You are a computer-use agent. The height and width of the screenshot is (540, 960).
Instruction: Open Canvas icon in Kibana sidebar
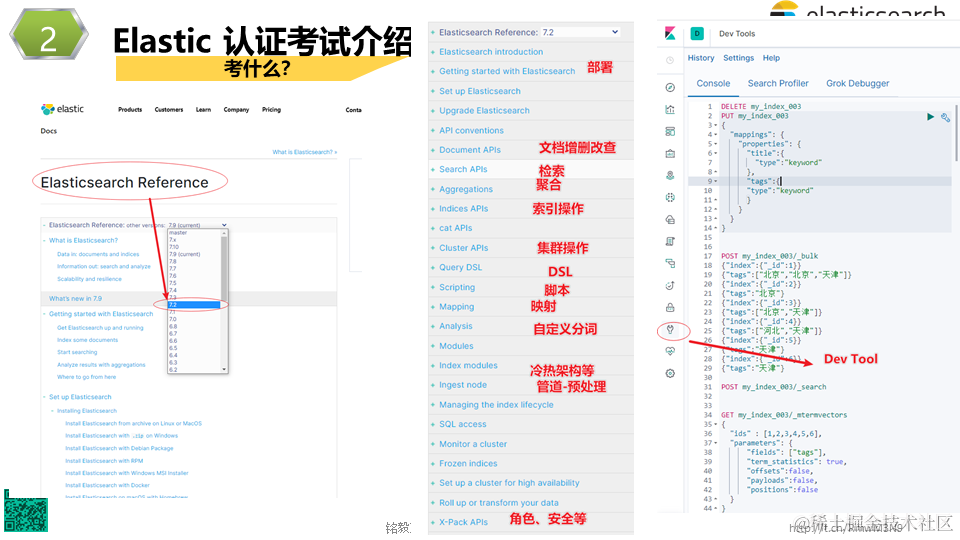click(670, 154)
